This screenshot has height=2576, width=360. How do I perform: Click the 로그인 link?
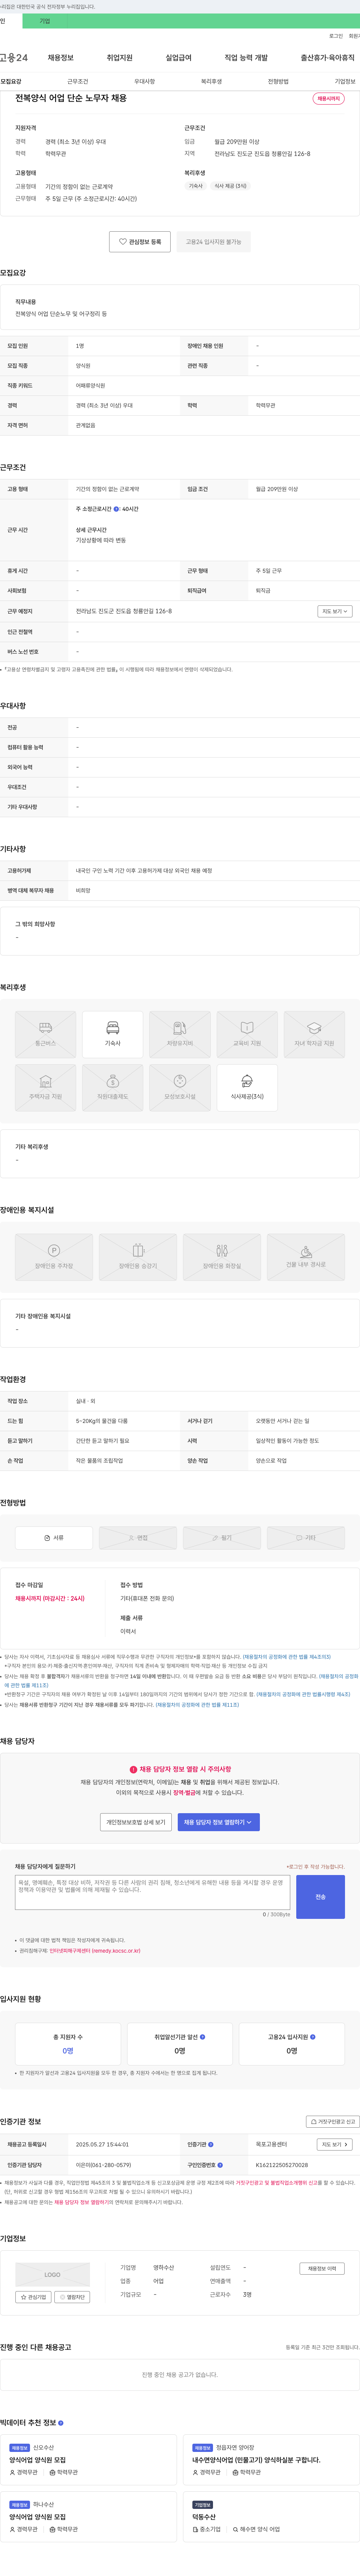(x=336, y=36)
